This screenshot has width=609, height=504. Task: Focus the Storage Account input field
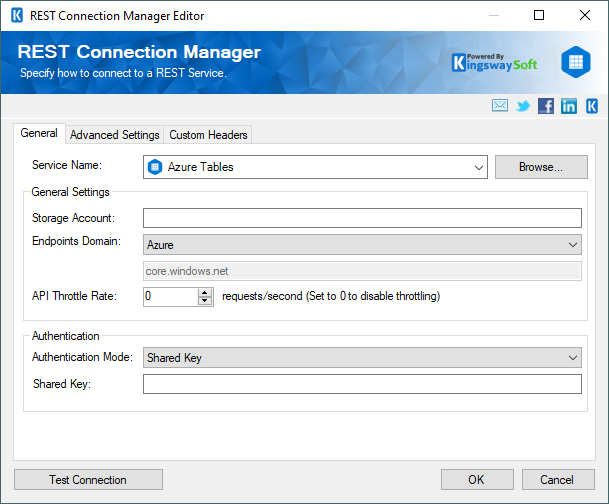(x=362, y=218)
